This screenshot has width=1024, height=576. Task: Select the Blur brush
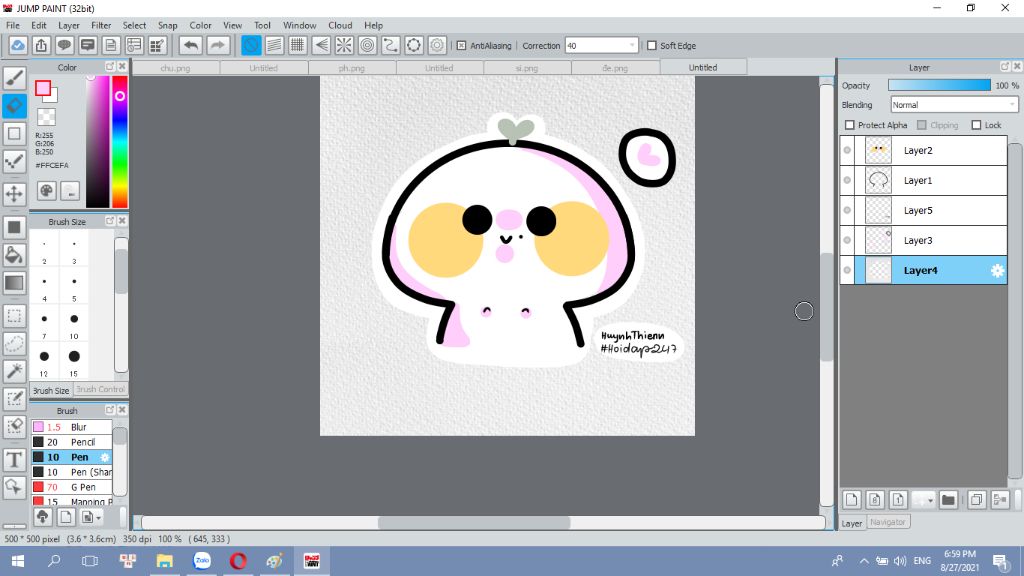tap(72, 427)
